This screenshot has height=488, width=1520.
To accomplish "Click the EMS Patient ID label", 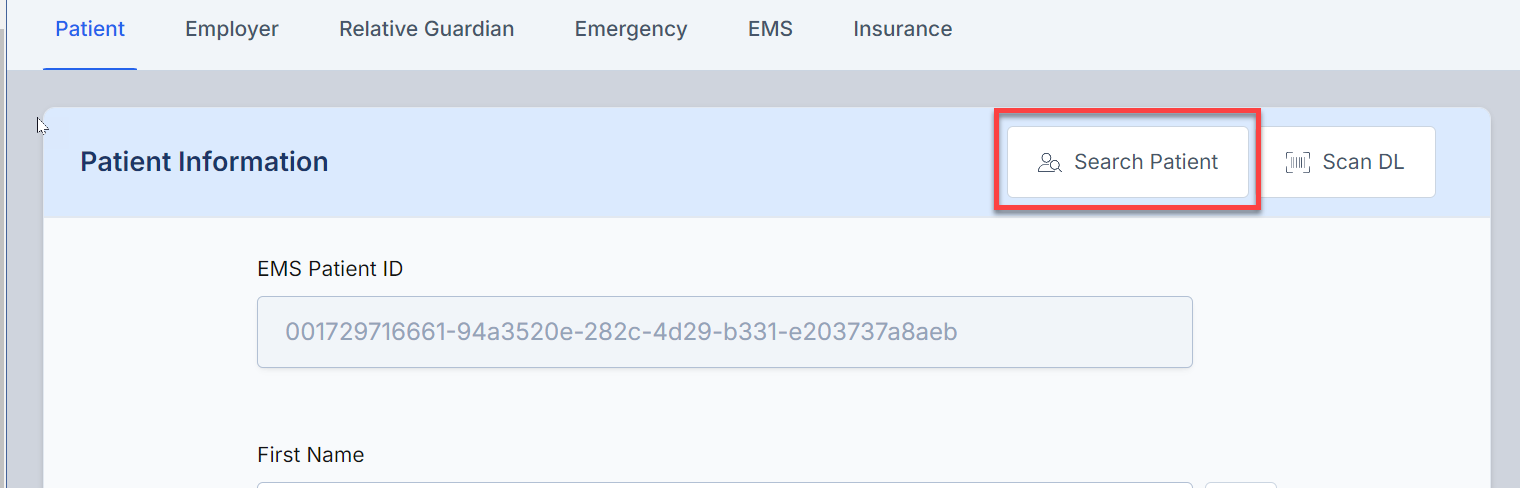I will (330, 269).
